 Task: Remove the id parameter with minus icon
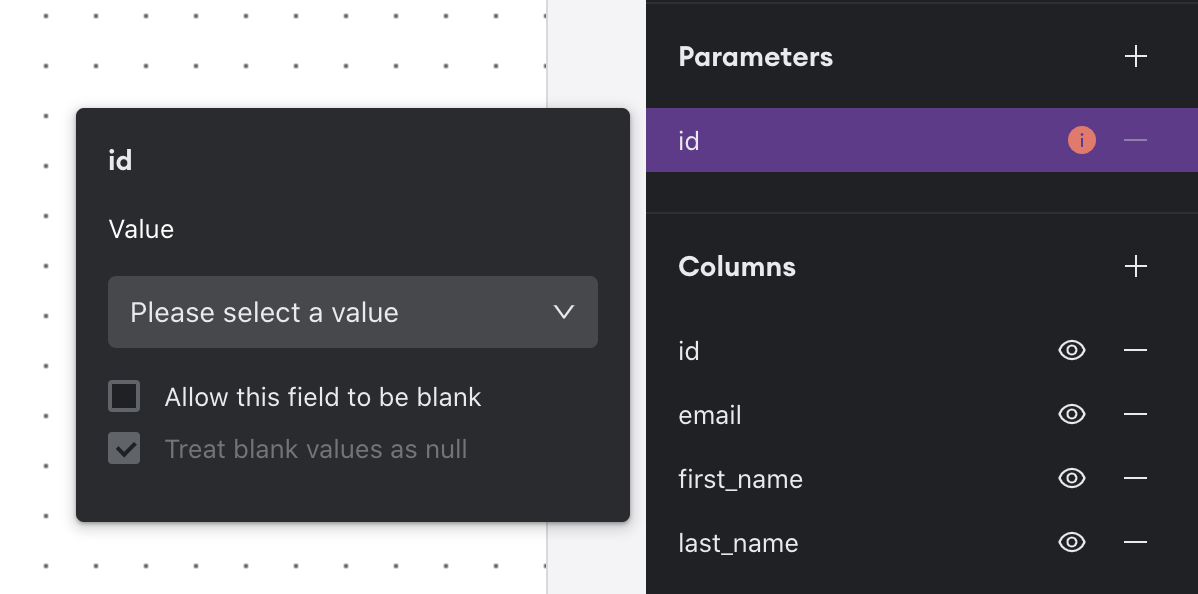[x=1135, y=141]
